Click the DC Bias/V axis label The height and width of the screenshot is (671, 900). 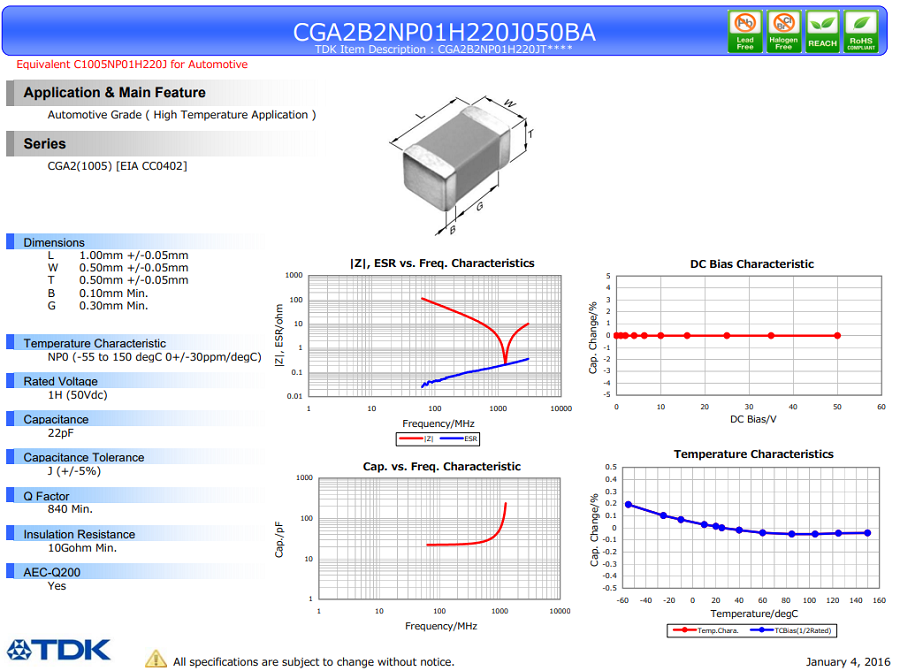pyautogui.click(x=753, y=419)
